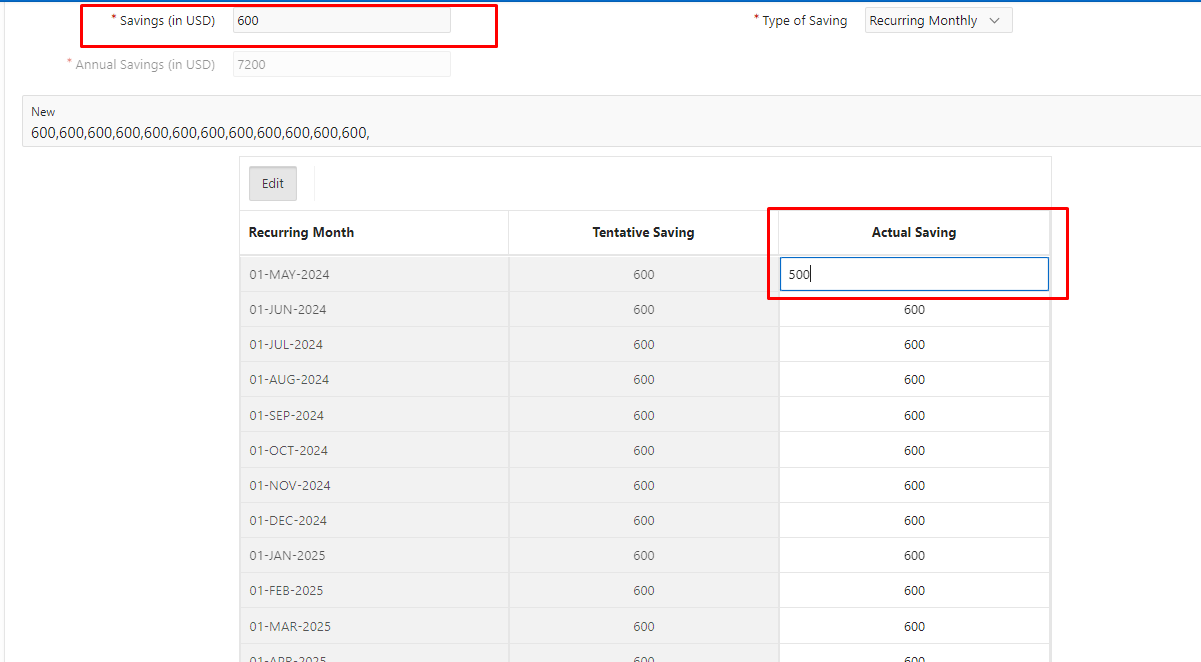
Task: Click the Tentative Saving value for 01-SEP-2024
Action: 643,415
